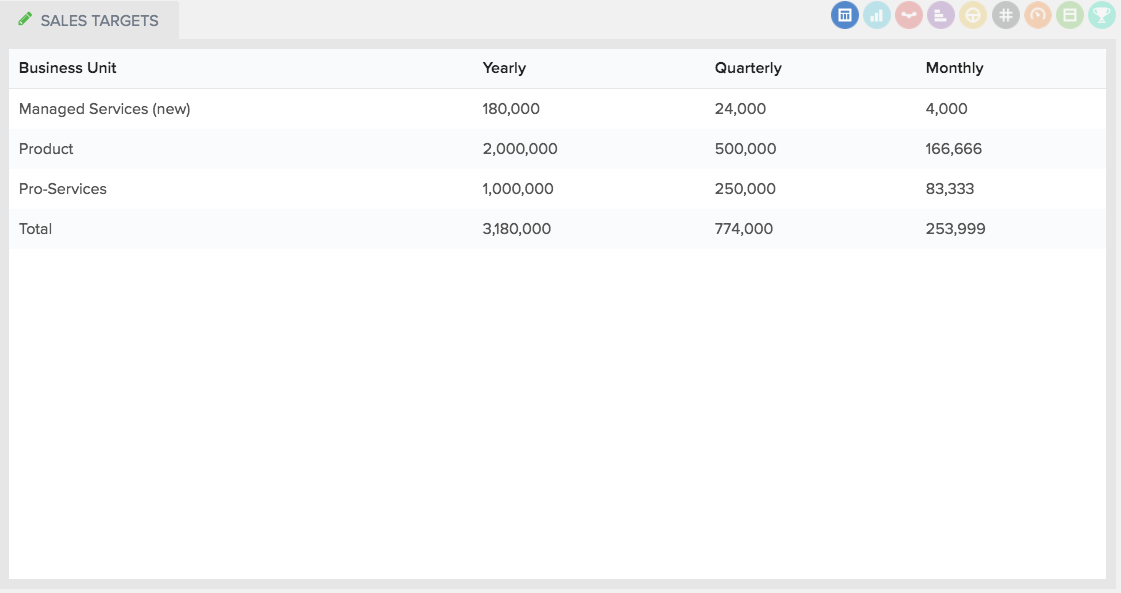Sort by the Quarterly column header
Viewport: 1121px width, 593px height.
748,68
